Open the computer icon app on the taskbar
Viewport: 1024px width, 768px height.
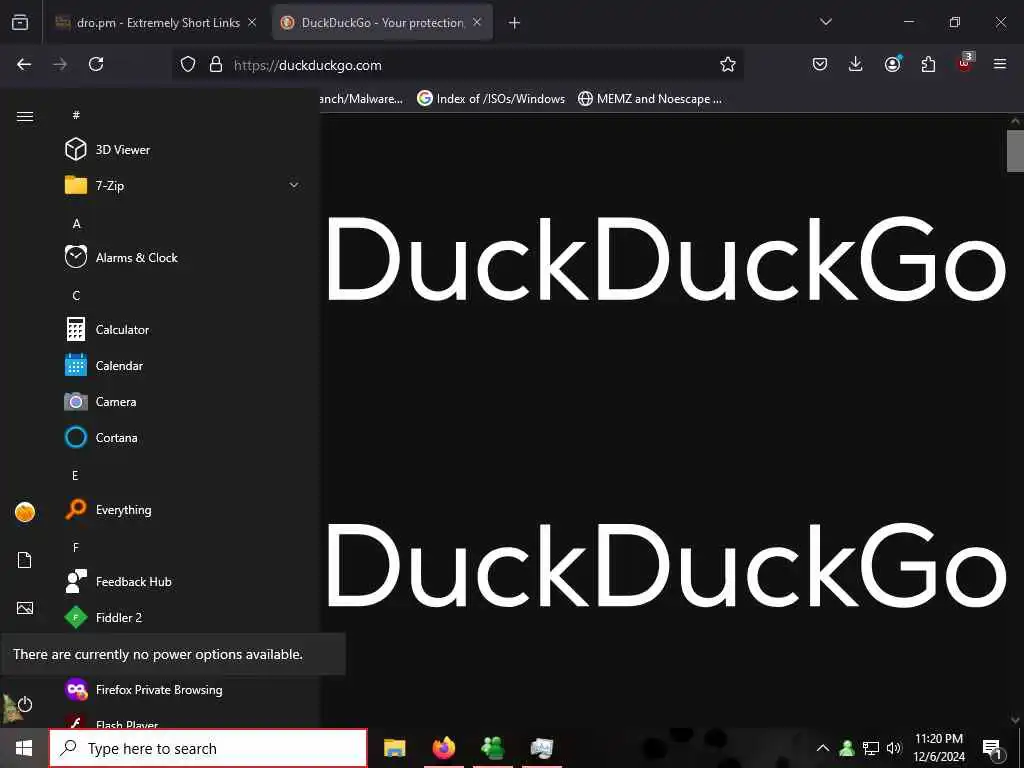[541, 748]
